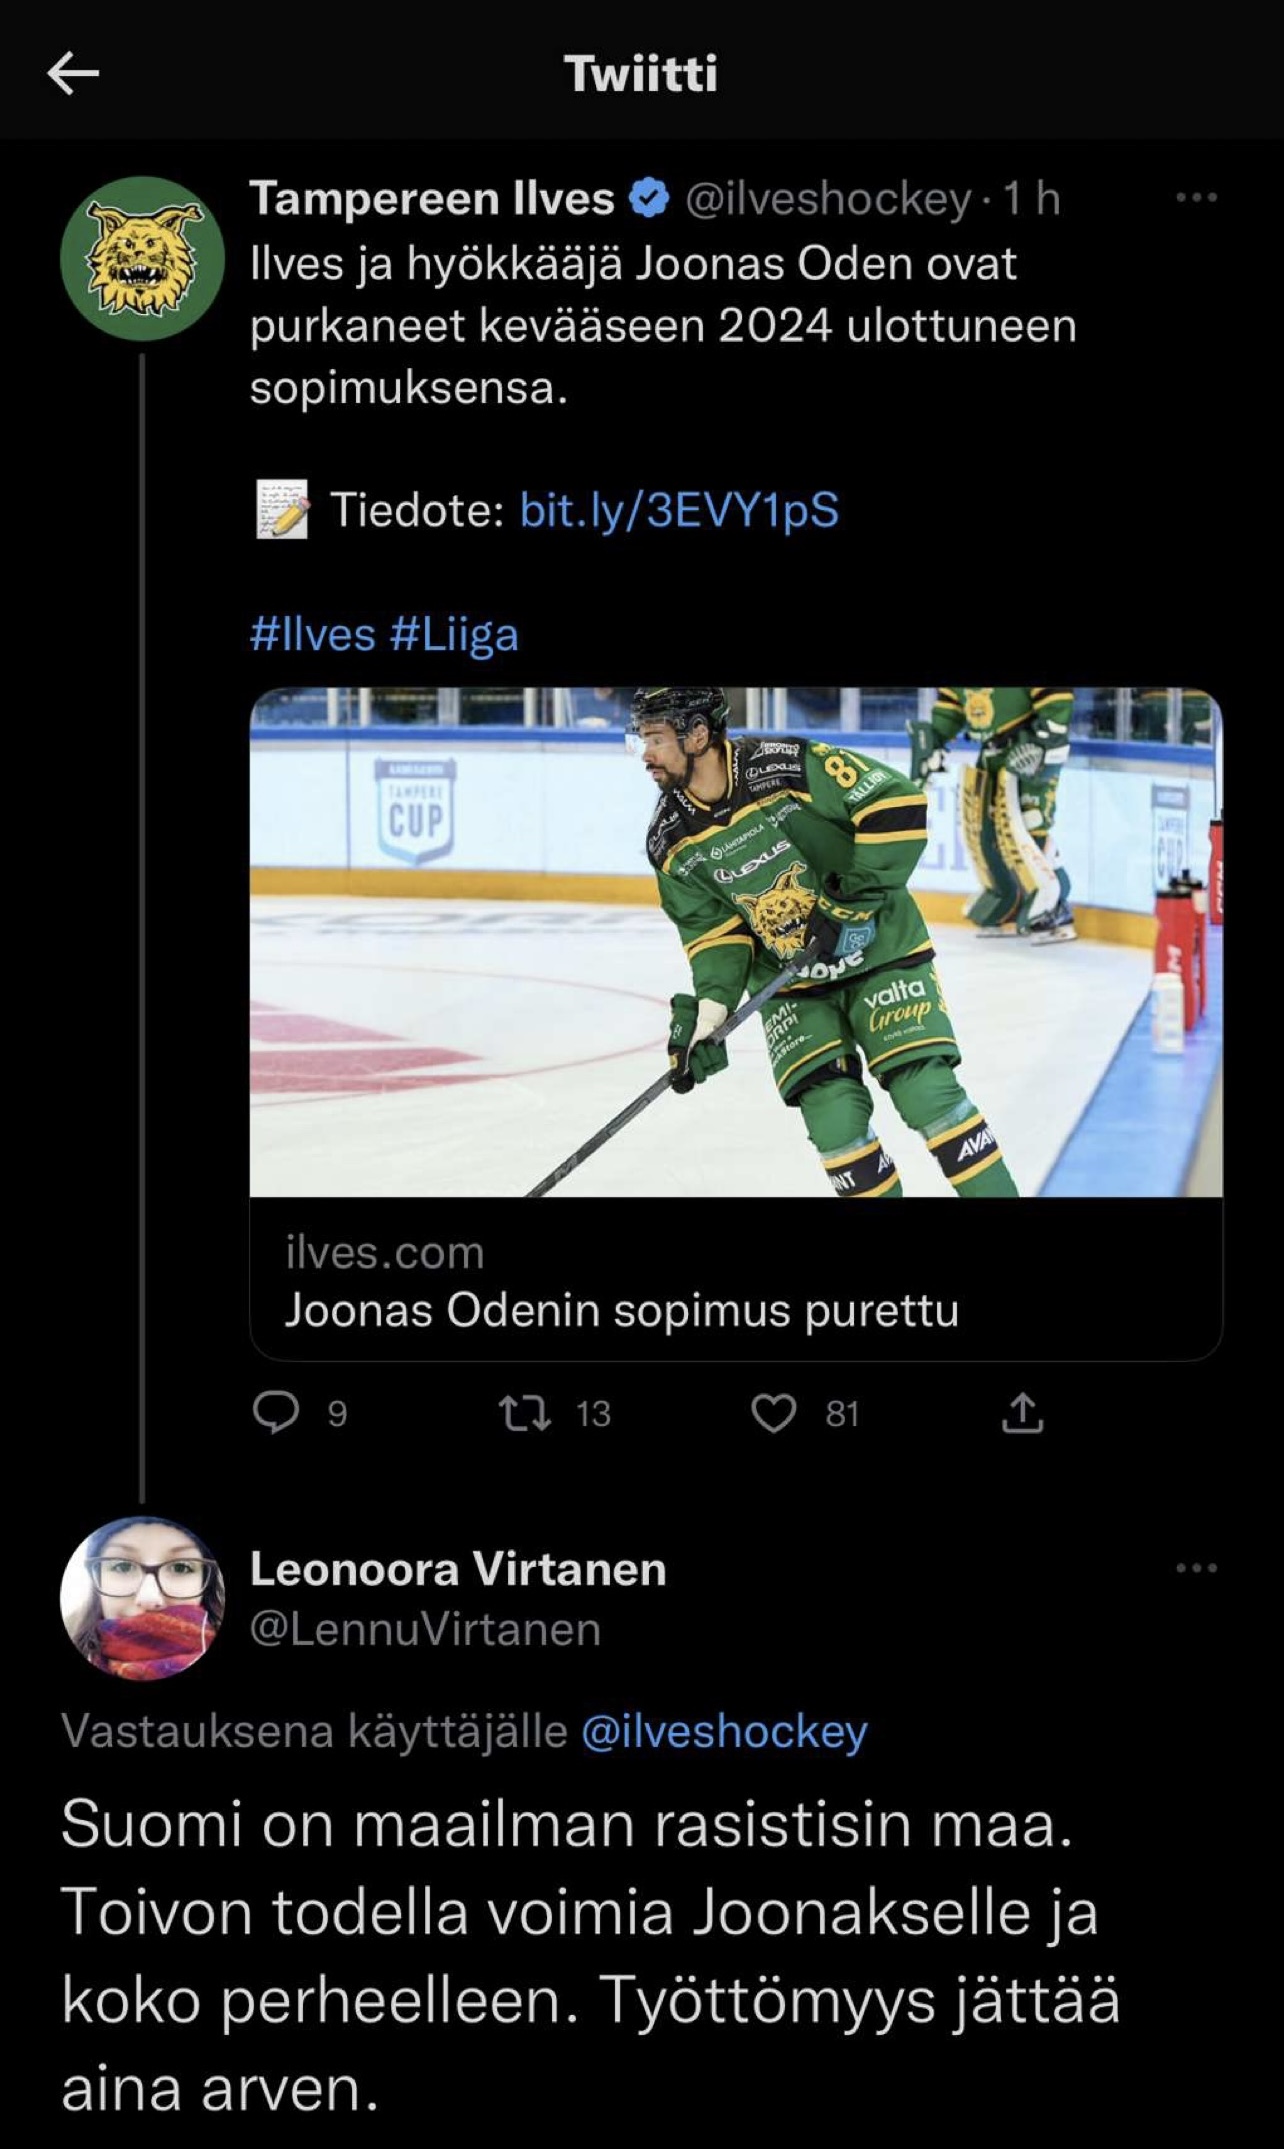Open the 'Joonas Odenin sopimus purettu' card title
Image resolution: width=1284 pixels, height=2149 pixels.
(x=621, y=1310)
